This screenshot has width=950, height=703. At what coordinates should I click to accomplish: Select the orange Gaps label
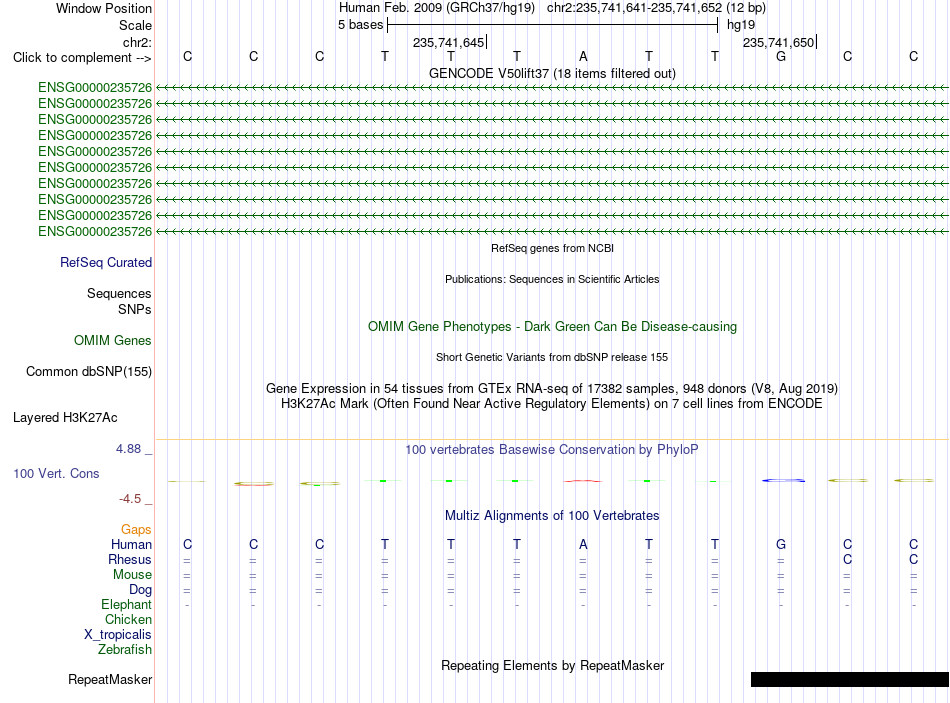click(x=136, y=530)
